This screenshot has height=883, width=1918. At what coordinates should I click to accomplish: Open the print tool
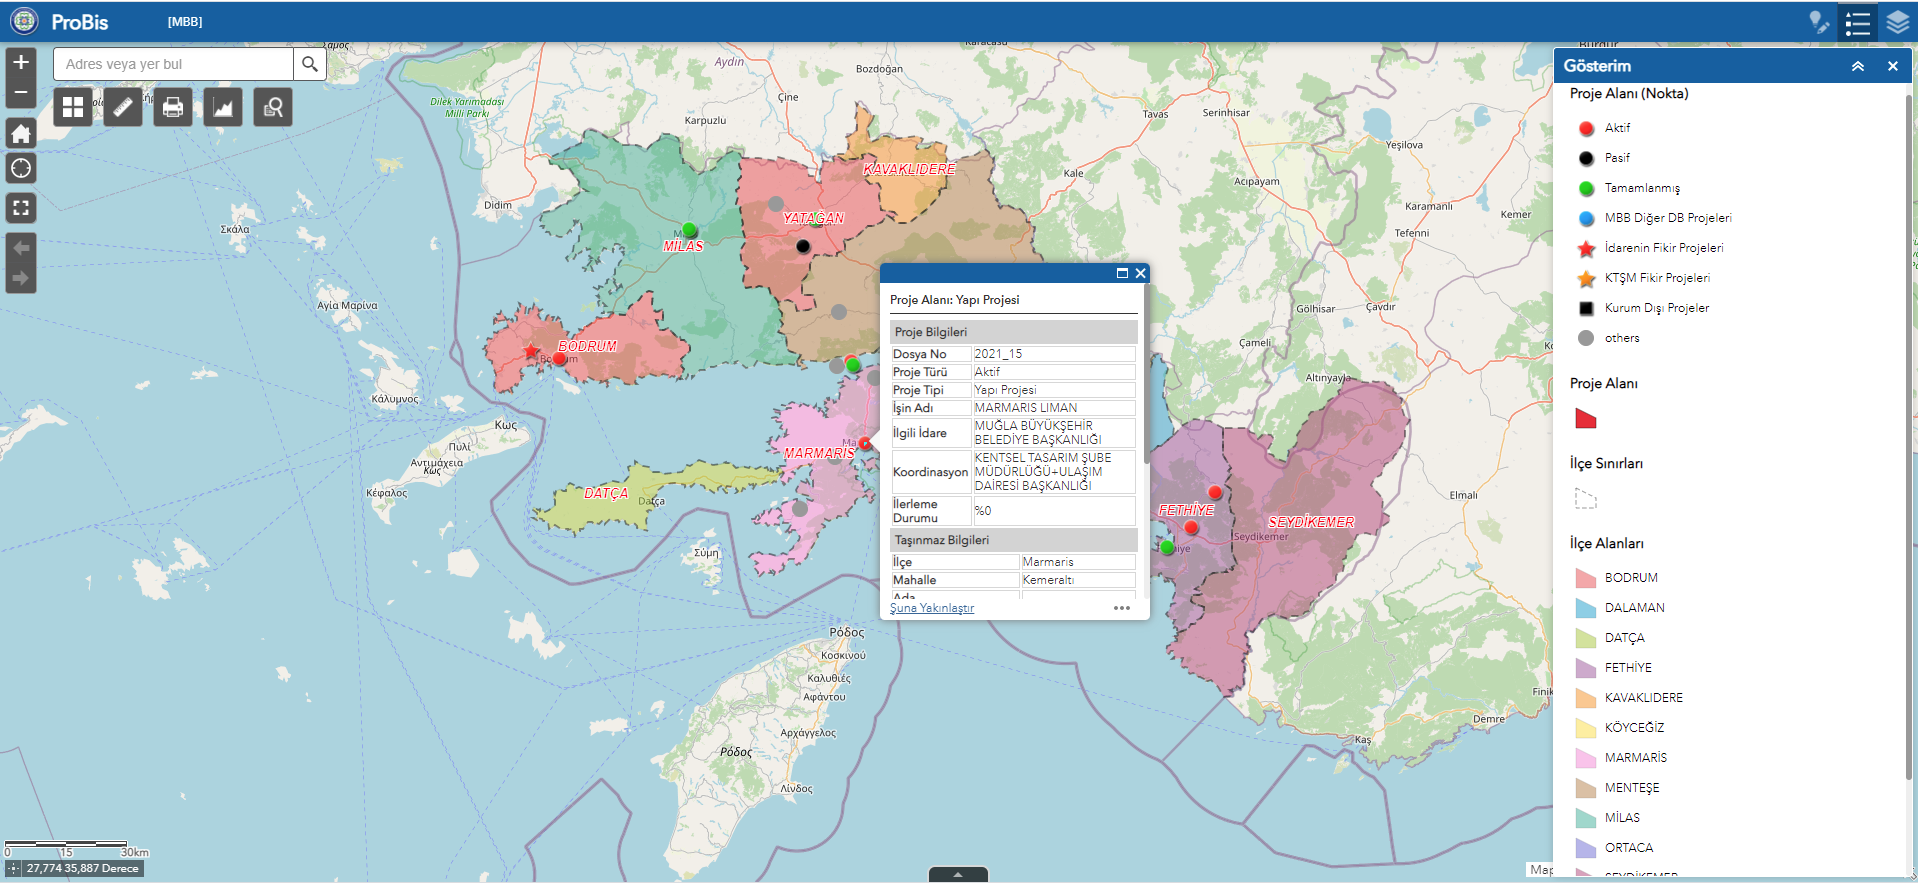[x=173, y=107]
